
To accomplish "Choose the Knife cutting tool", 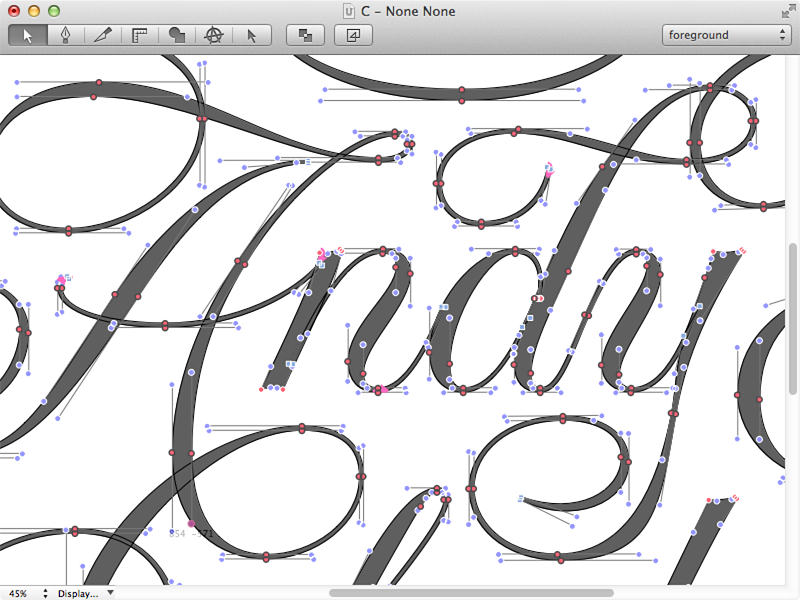I will click(103, 35).
